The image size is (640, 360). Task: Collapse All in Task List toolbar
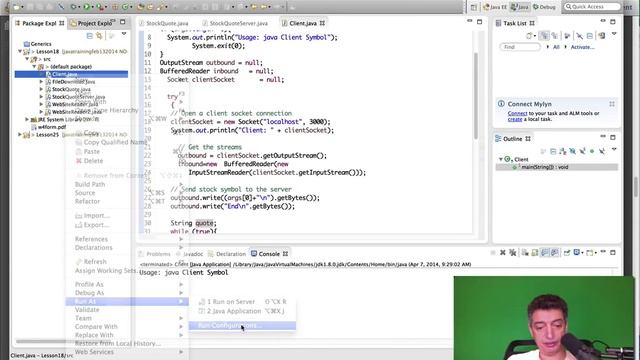(x=590, y=36)
